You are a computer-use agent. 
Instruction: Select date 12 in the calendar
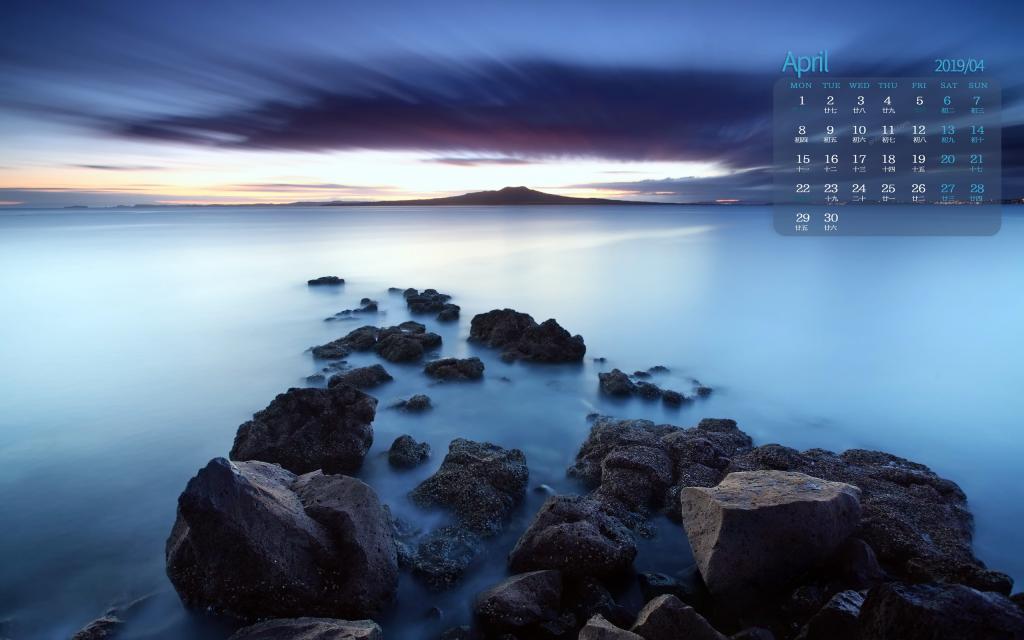(x=918, y=131)
